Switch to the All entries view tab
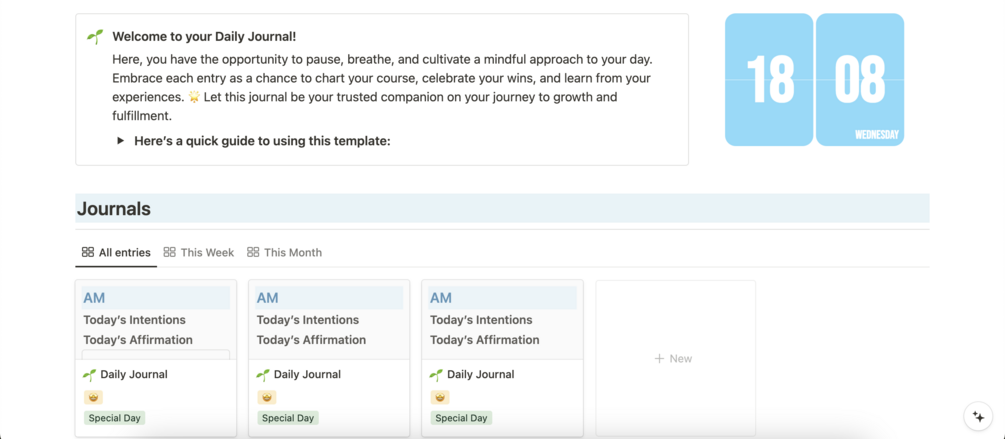Viewport: 1005px width, 439px height. pyautogui.click(x=116, y=253)
